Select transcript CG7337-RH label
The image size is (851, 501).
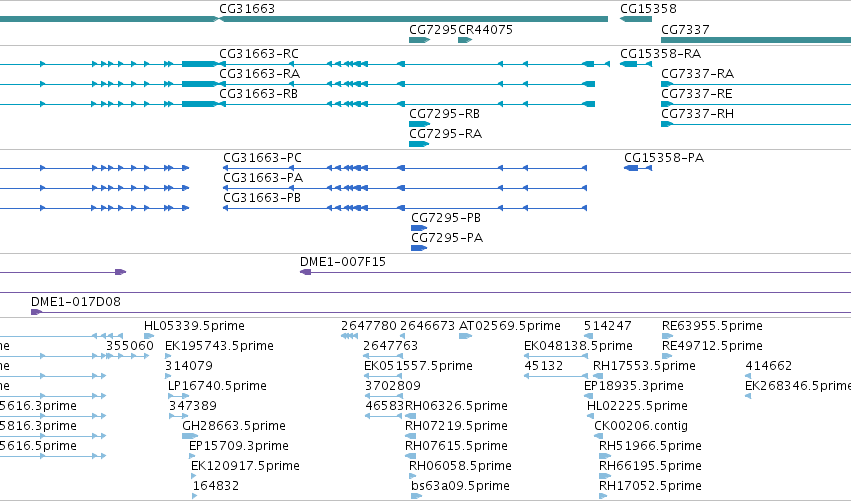point(697,114)
